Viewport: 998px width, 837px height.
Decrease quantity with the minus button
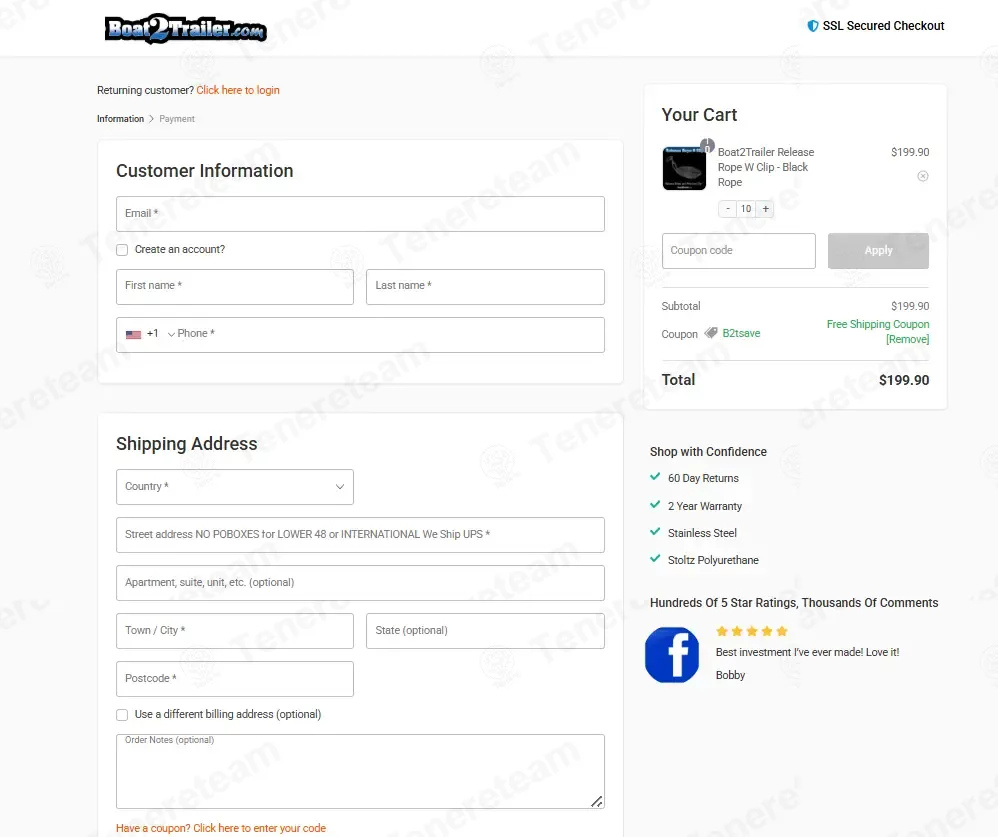[x=727, y=209]
